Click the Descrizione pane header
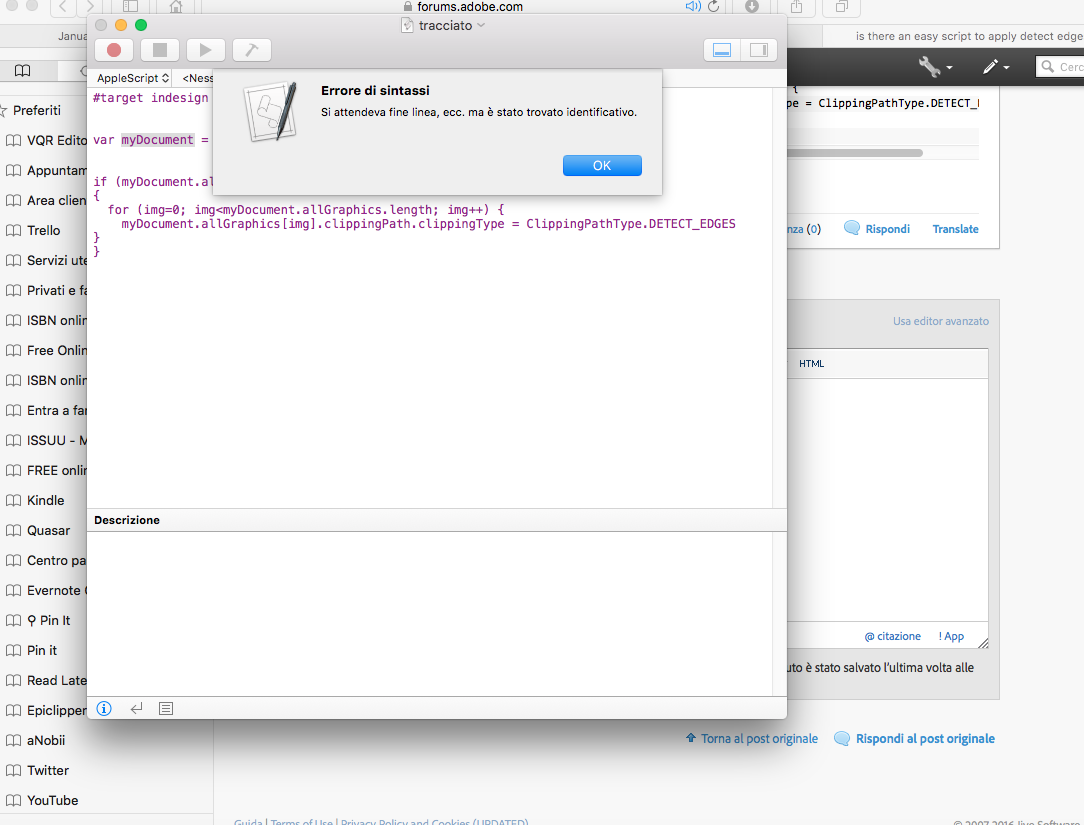The height and width of the screenshot is (825, 1084). coord(437,520)
